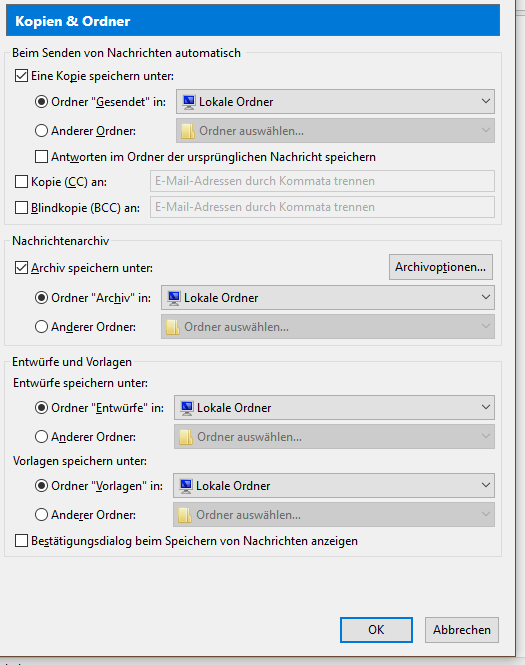Click the computer icon in the Archiv dropdown
The width and height of the screenshot is (525, 665).
pos(174,298)
